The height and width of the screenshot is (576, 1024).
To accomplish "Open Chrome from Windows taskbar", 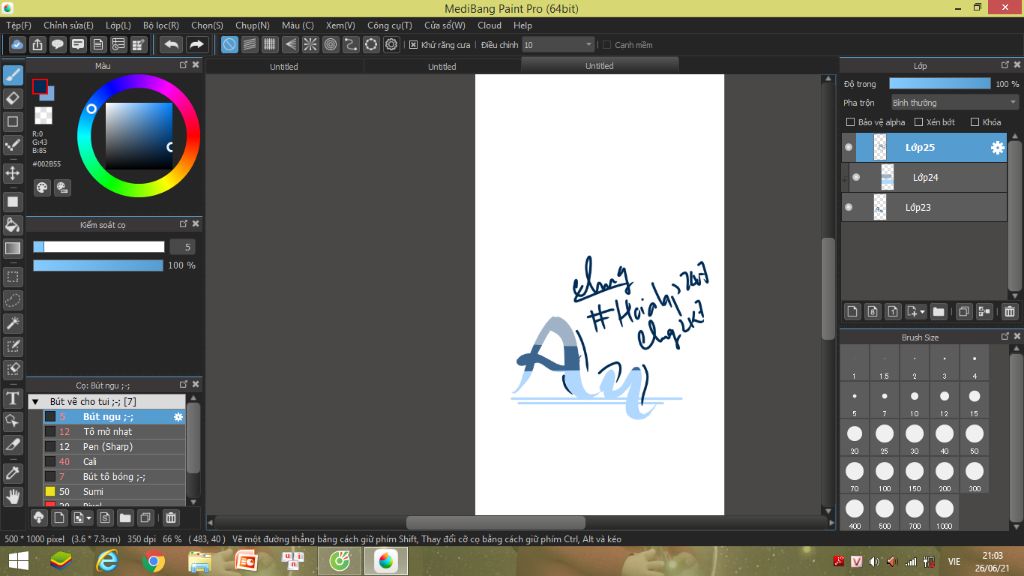I will (x=153, y=562).
